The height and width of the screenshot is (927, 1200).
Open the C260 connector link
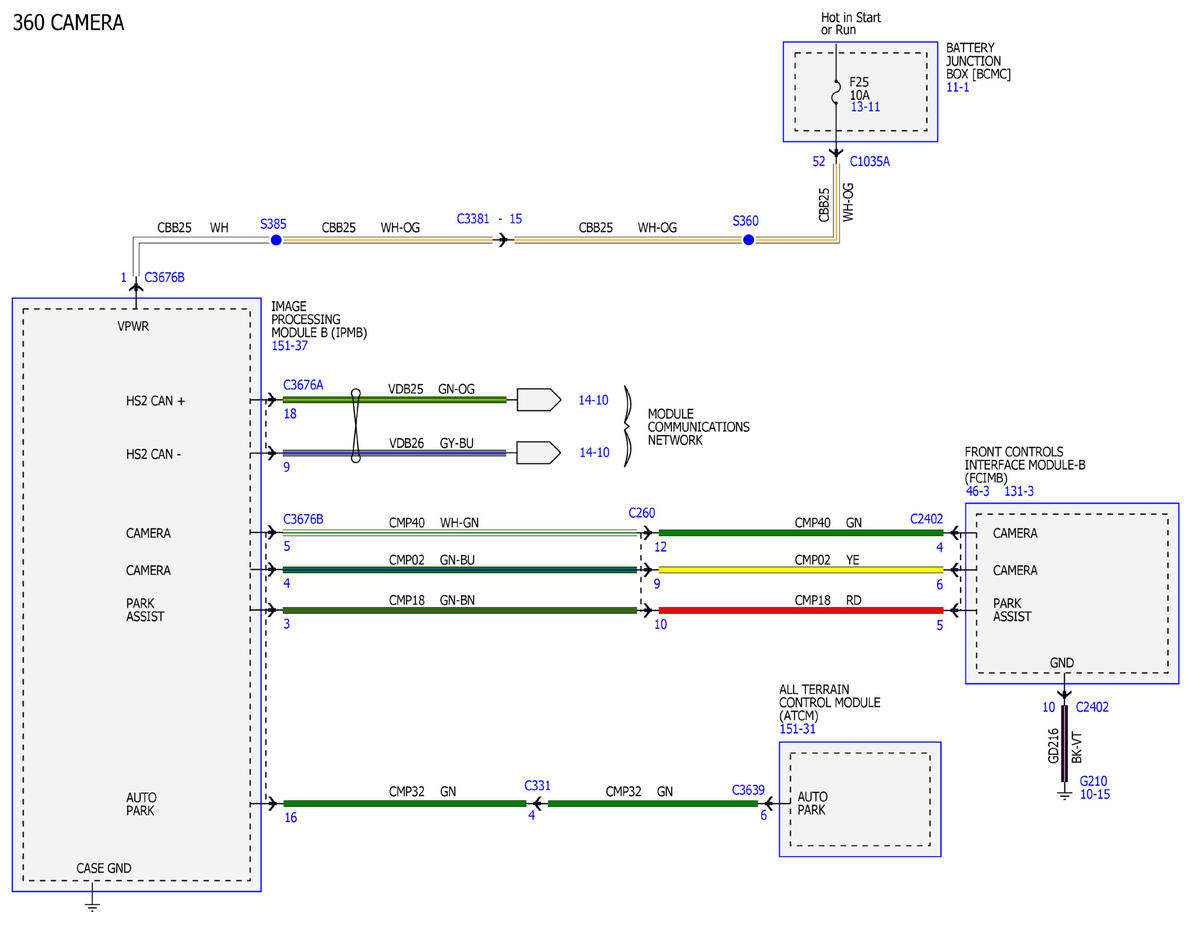[x=642, y=513]
